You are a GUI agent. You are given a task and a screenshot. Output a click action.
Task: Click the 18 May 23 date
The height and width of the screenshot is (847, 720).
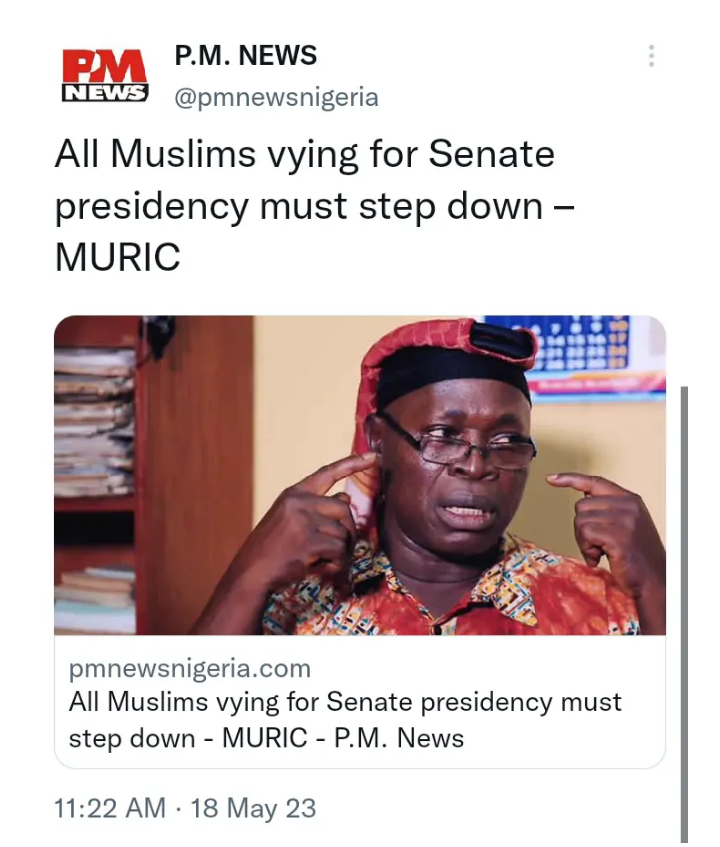coord(253,809)
